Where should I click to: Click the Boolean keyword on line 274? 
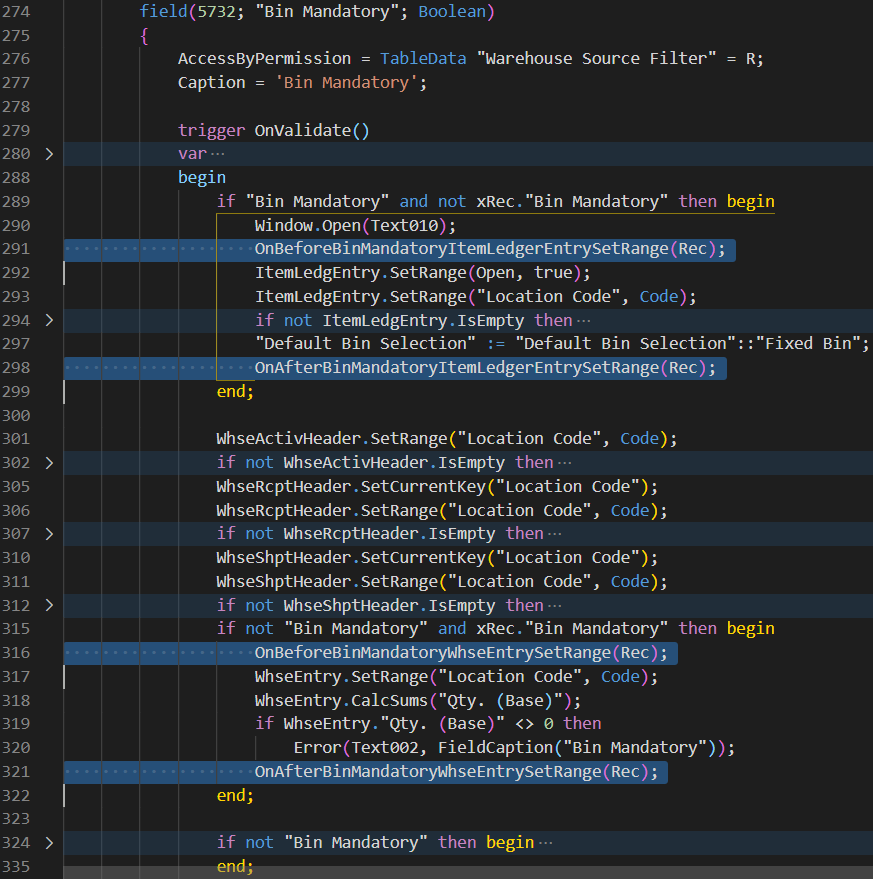pos(453,11)
